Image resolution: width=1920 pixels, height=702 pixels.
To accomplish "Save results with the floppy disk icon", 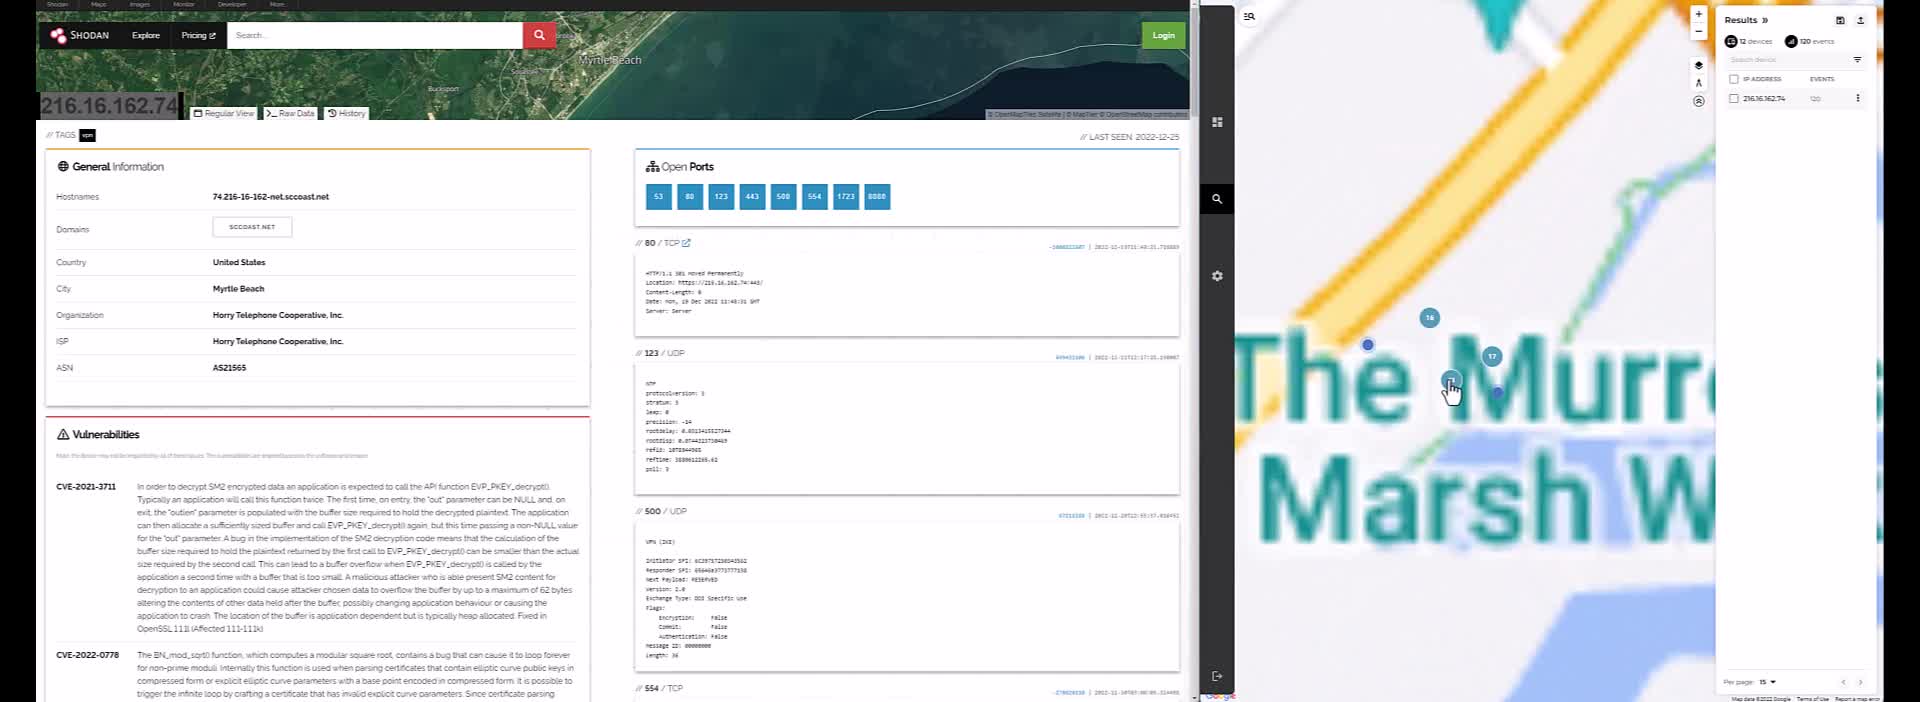I will [1840, 20].
